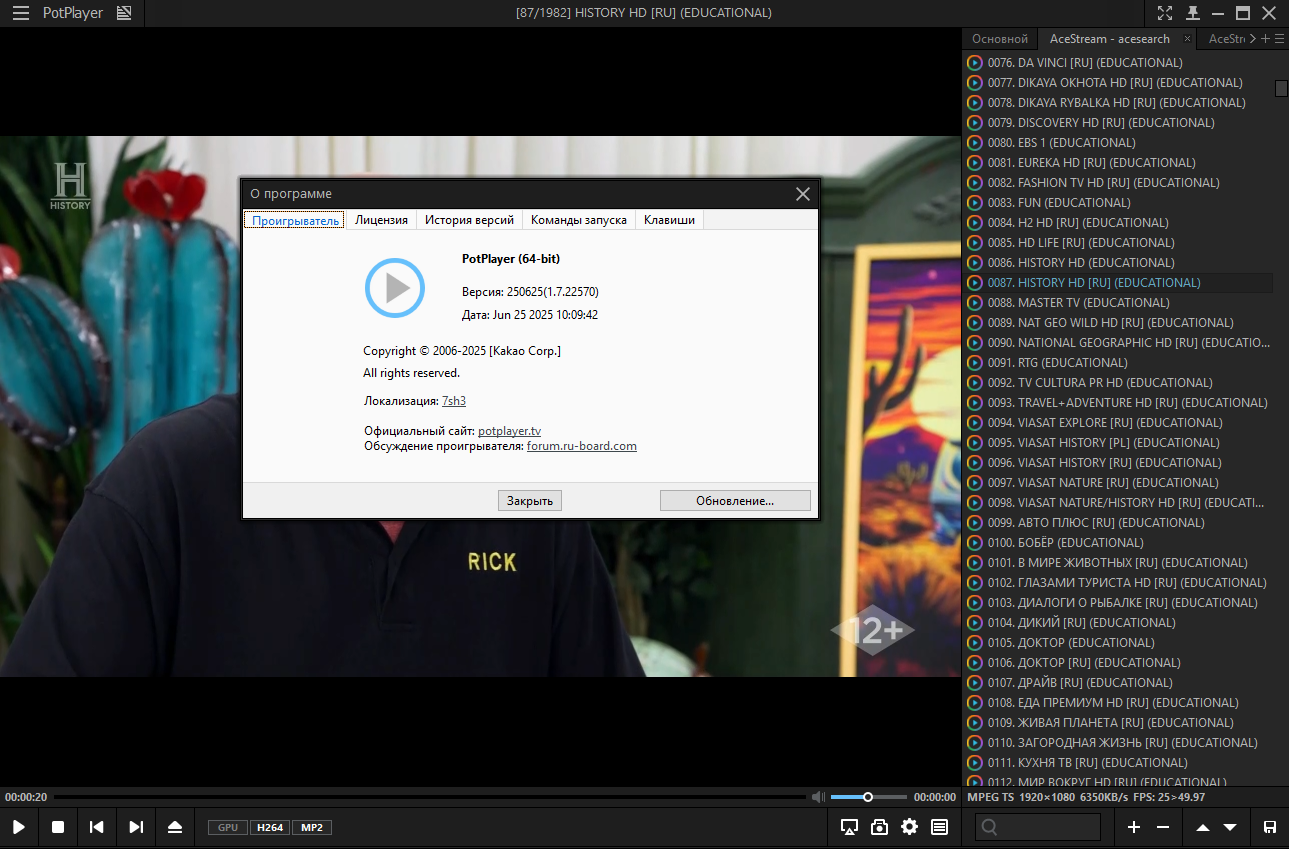
Task: Focus the playlist search field
Action: tap(1038, 827)
